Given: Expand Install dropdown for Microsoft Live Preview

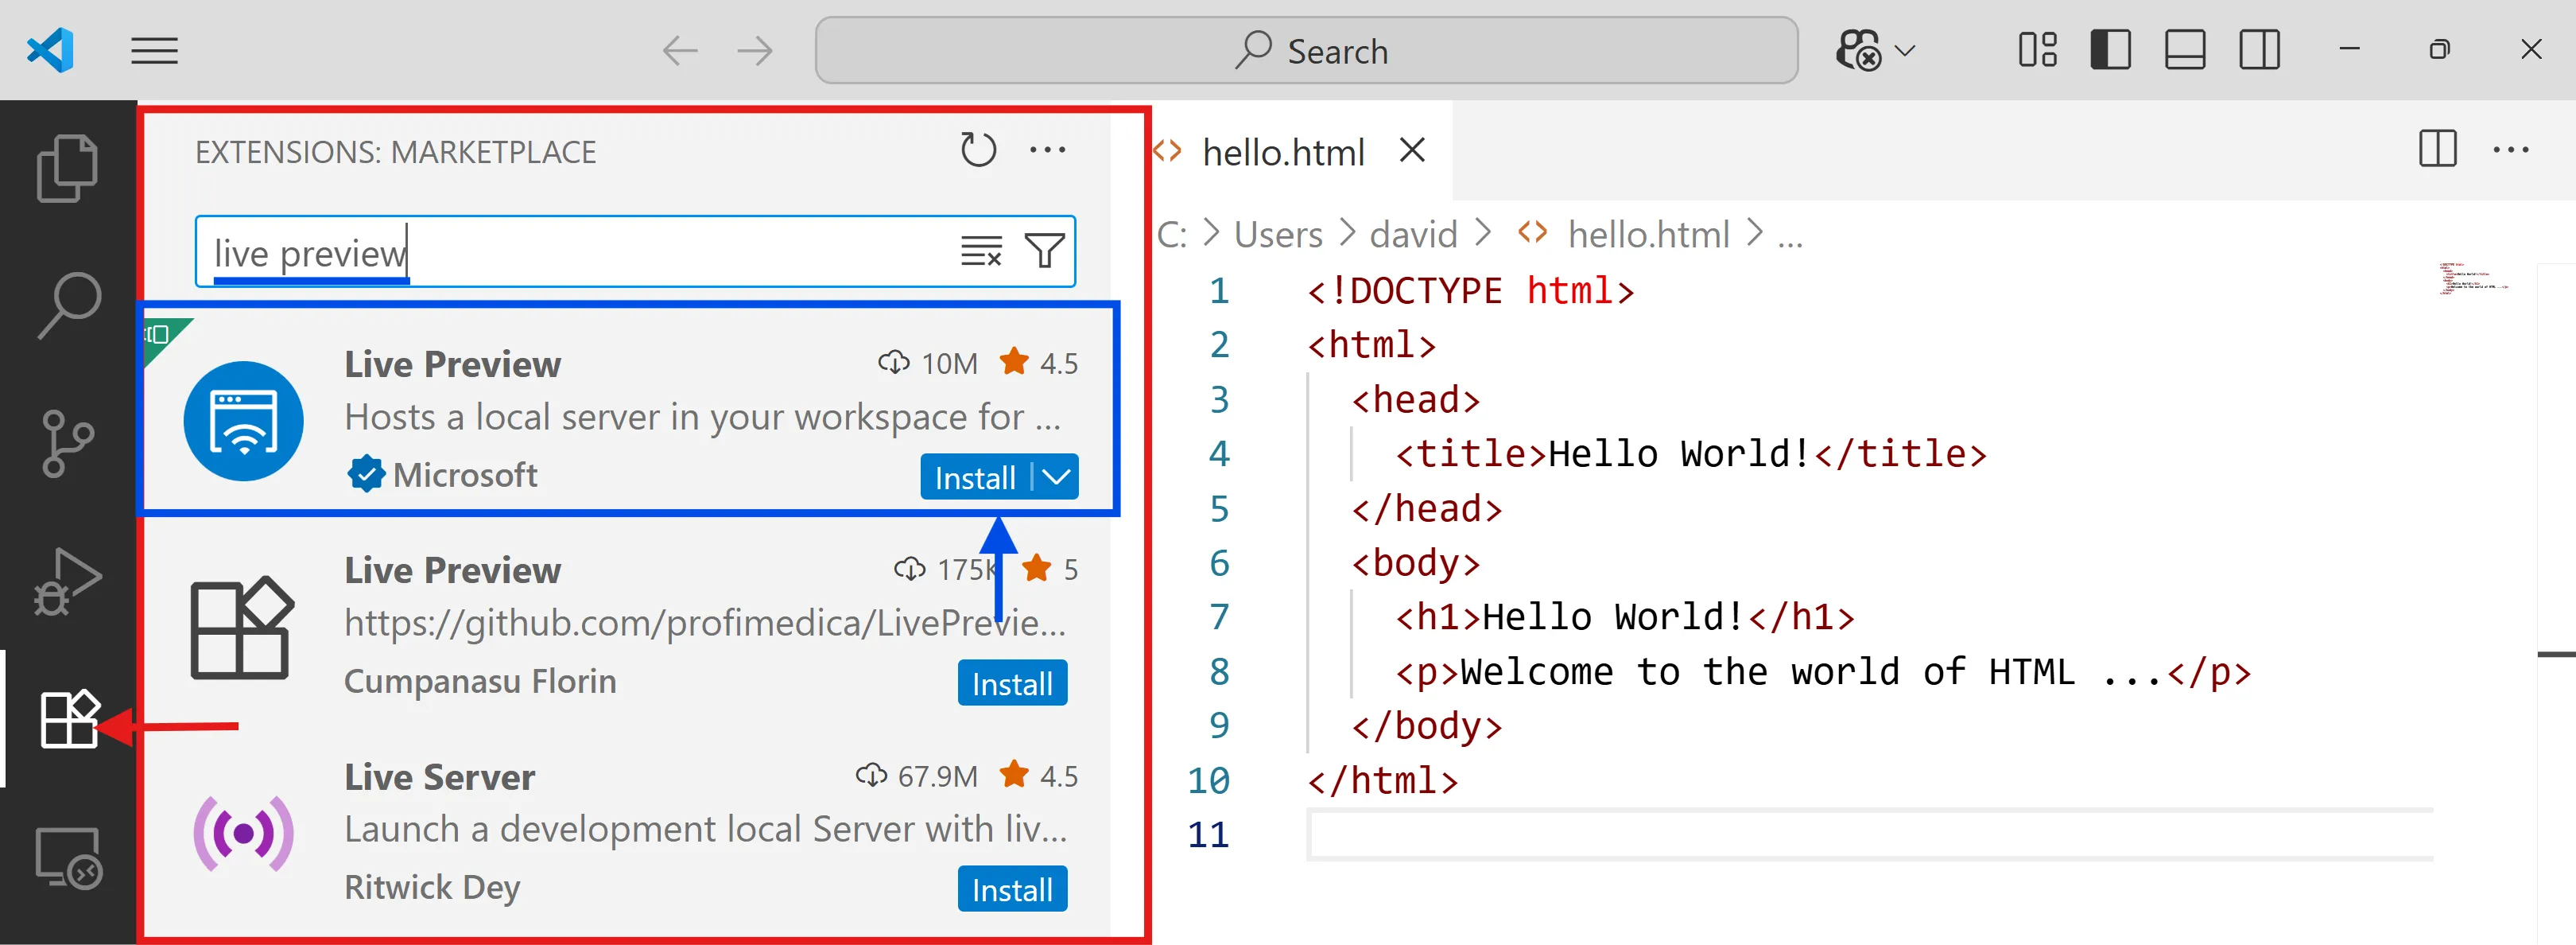Looking at the screenshot, I should tap(1056, 477).
